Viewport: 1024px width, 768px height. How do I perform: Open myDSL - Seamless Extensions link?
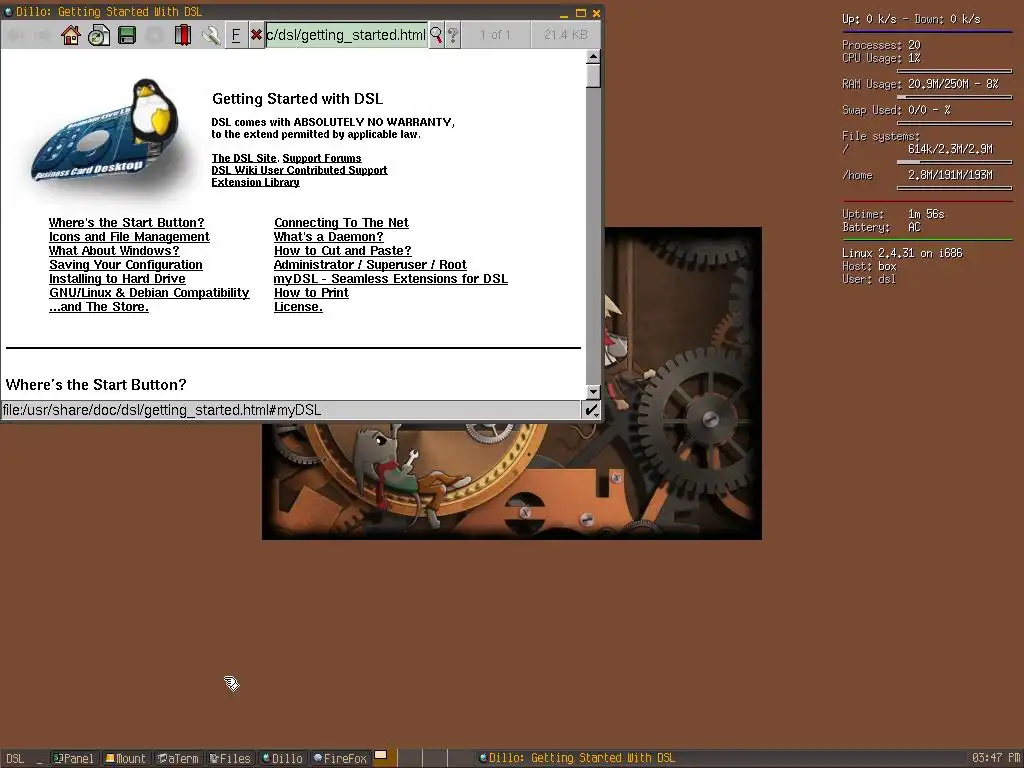391,279
